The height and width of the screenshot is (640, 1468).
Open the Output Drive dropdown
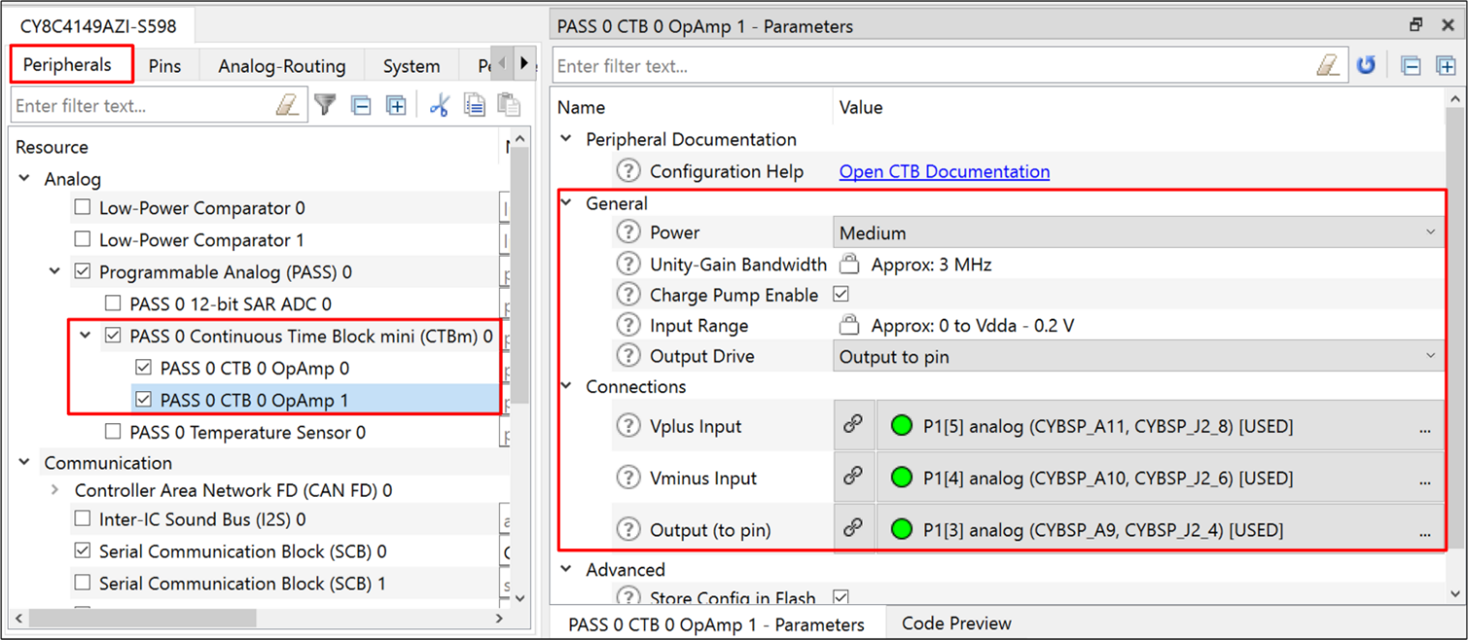1138,356
